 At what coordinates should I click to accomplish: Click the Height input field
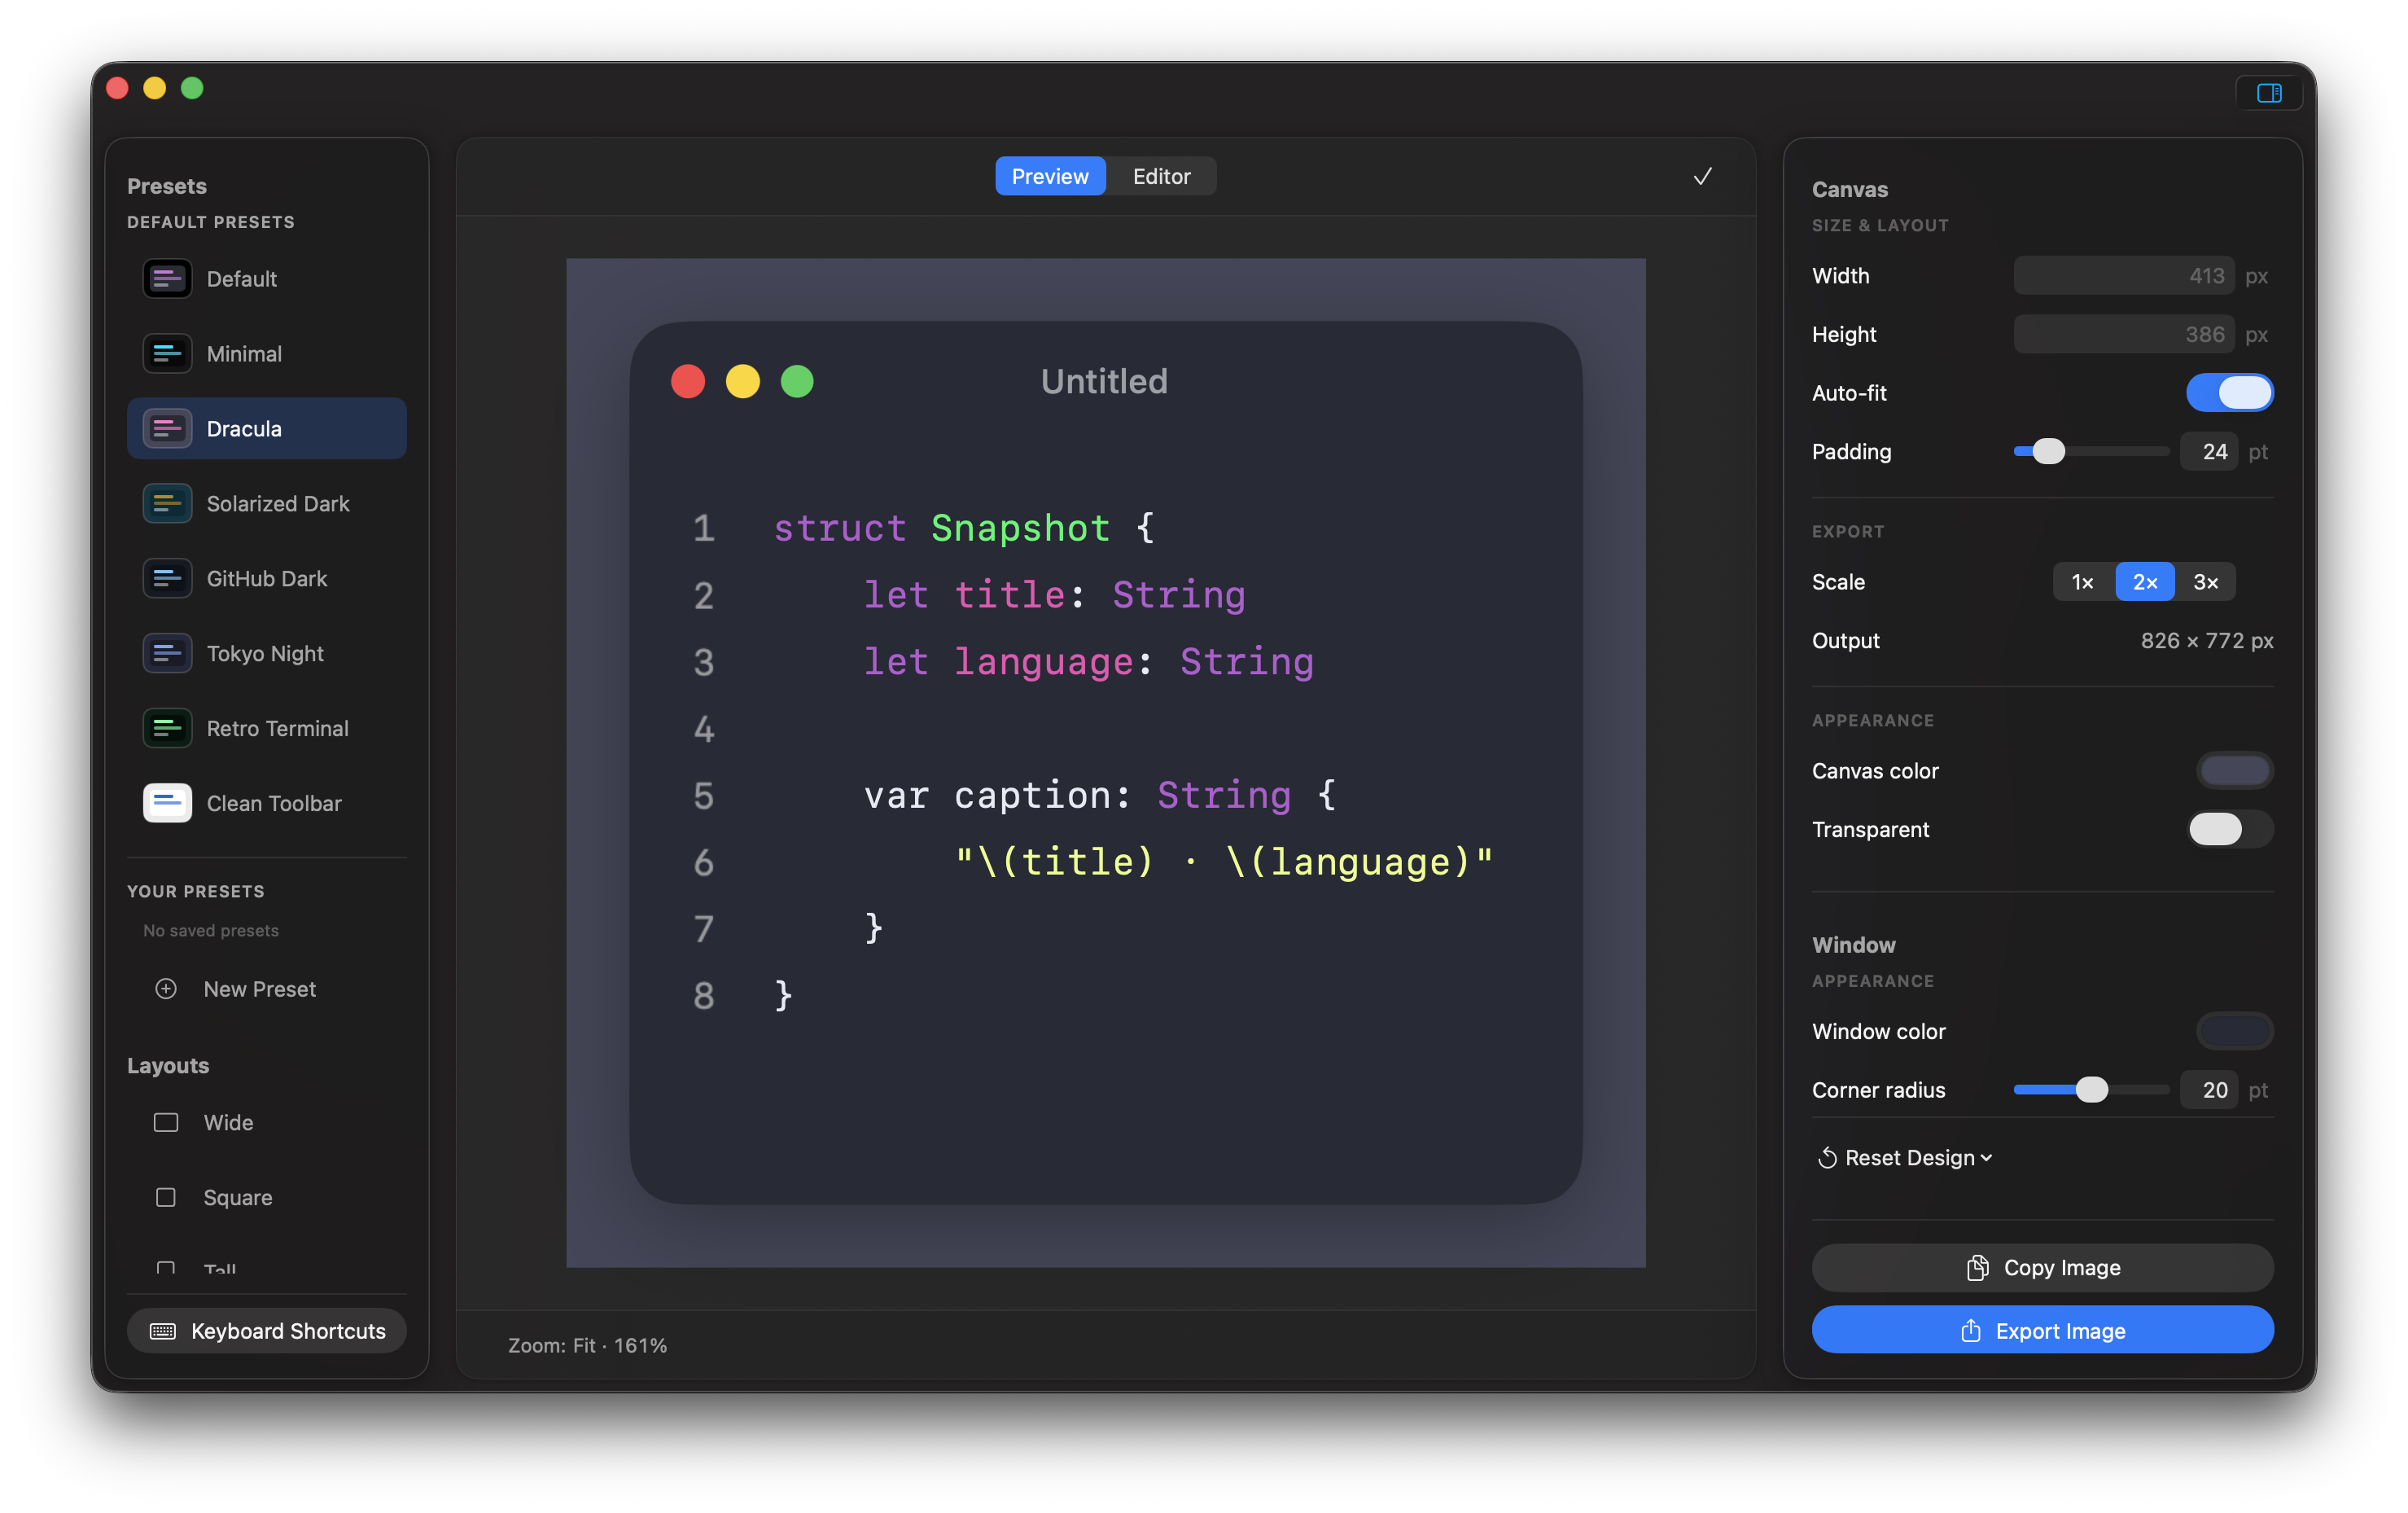point(2123,335)
